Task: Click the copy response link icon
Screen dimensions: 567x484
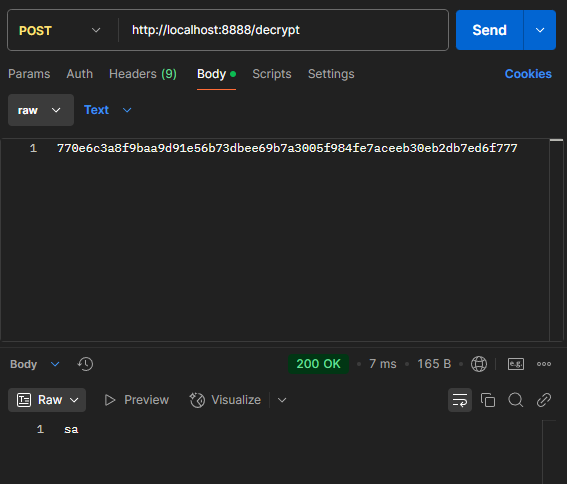Action: [x=544, y=400]
